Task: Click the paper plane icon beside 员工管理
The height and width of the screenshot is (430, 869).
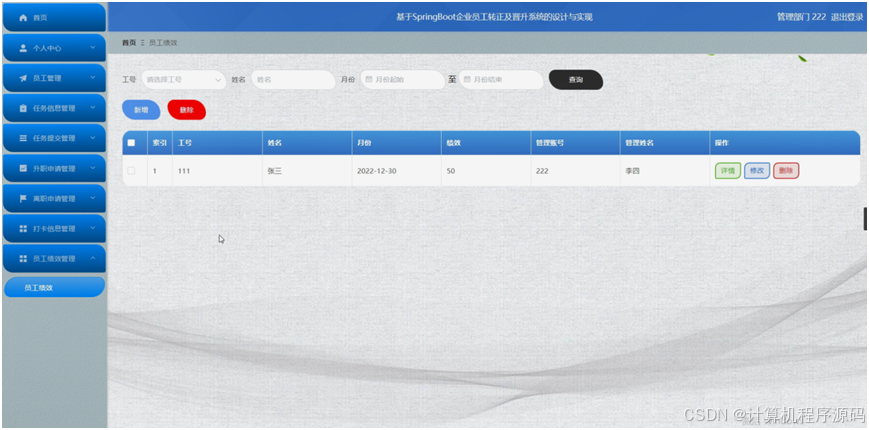Action: point(23,79)
